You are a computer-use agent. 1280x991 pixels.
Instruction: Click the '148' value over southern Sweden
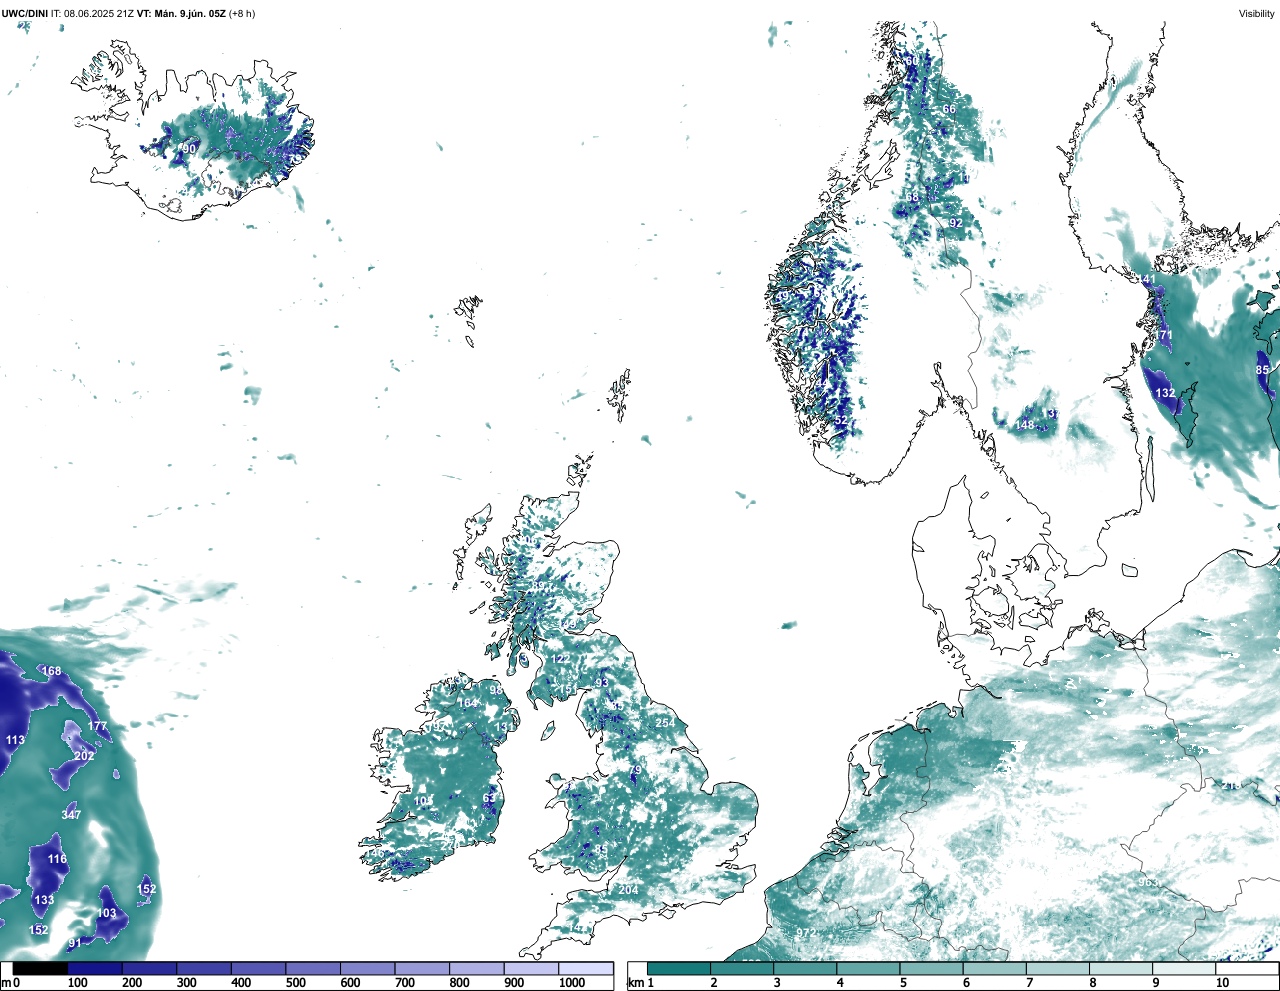1025,425
